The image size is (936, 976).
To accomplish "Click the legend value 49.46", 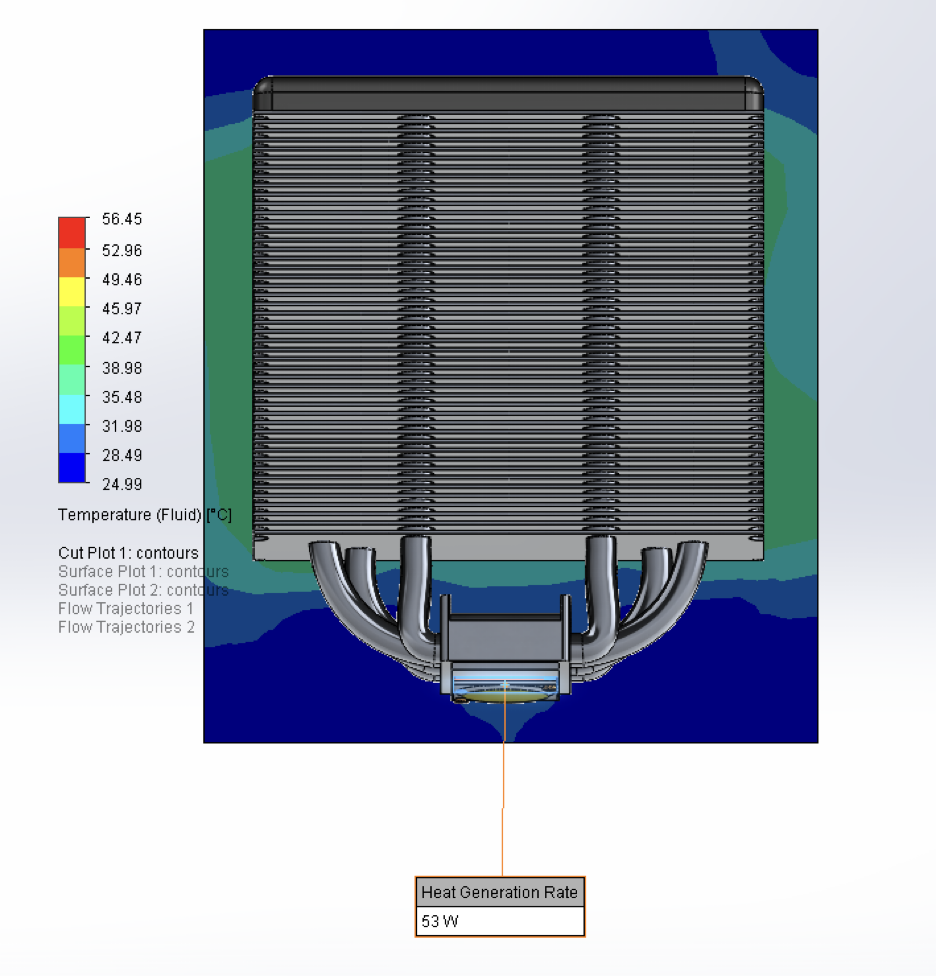I will click(x=122, y=279).
